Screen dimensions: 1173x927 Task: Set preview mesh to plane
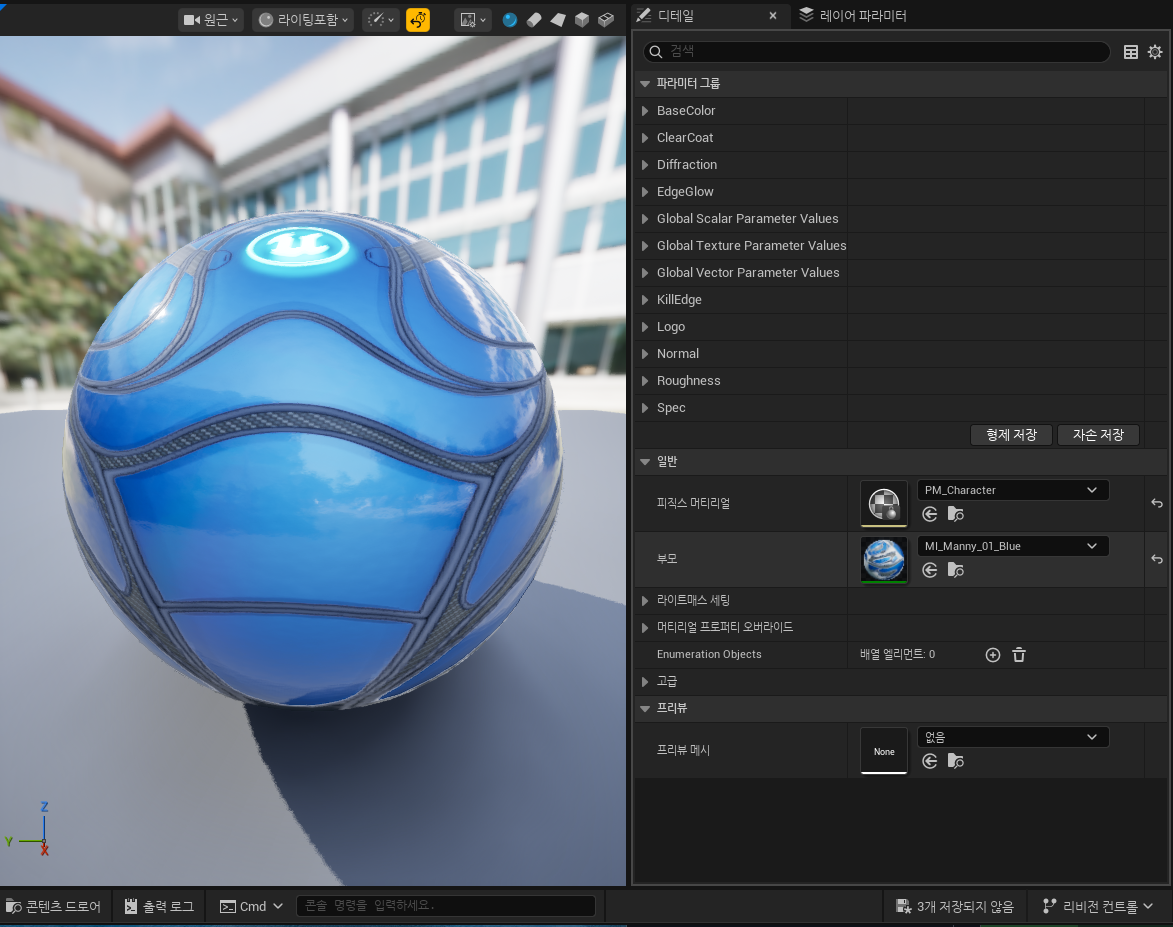pyautogui.click(x=558, y=19)
